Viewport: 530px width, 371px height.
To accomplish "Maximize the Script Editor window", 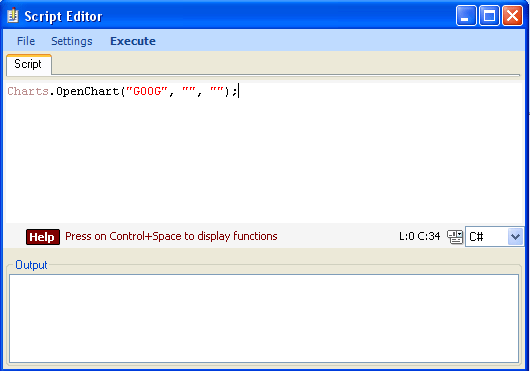I will 489,16.
